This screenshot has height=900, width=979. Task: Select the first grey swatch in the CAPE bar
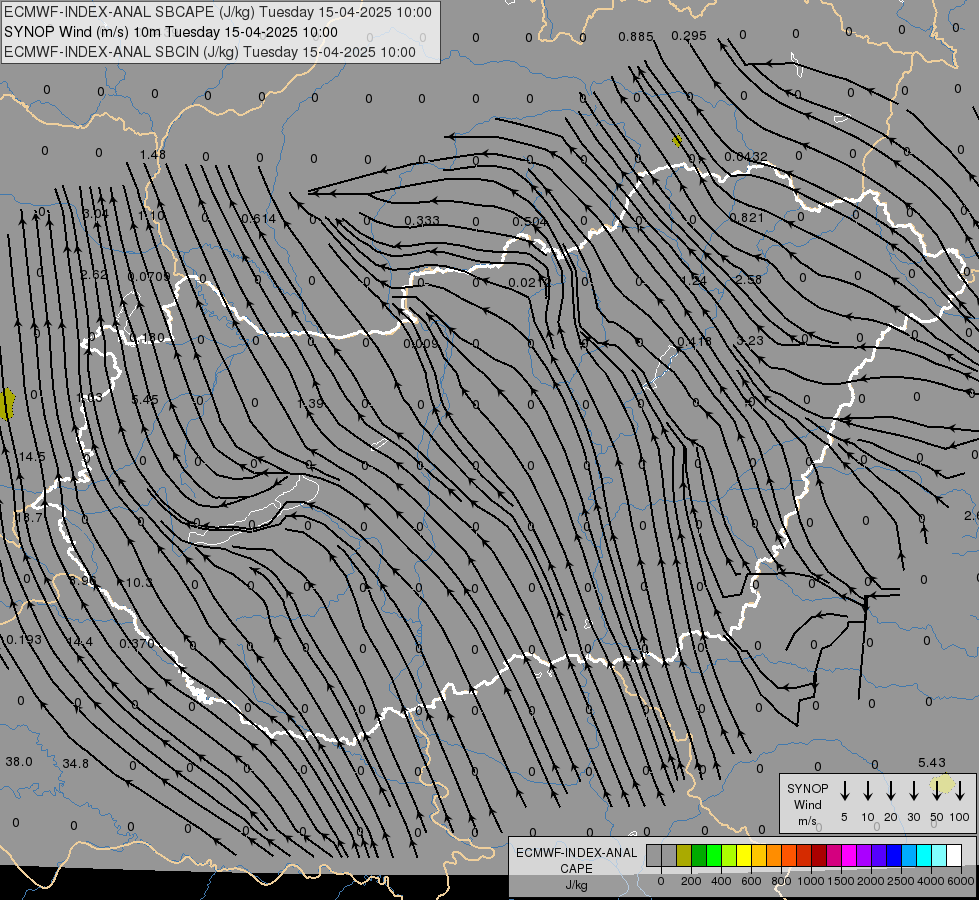pyautogui.click(x=654, y=855)
